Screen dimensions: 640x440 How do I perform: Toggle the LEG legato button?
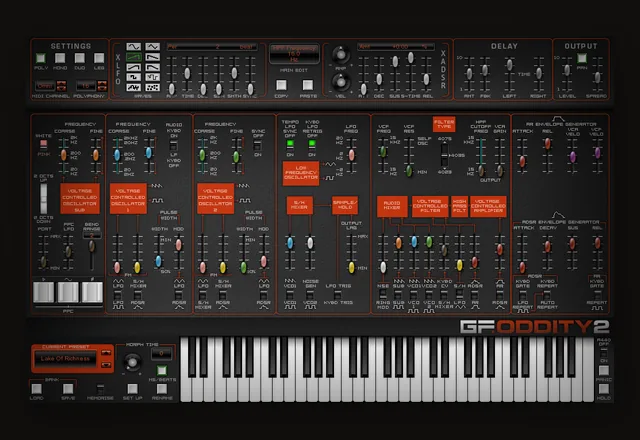click(99, 58)
